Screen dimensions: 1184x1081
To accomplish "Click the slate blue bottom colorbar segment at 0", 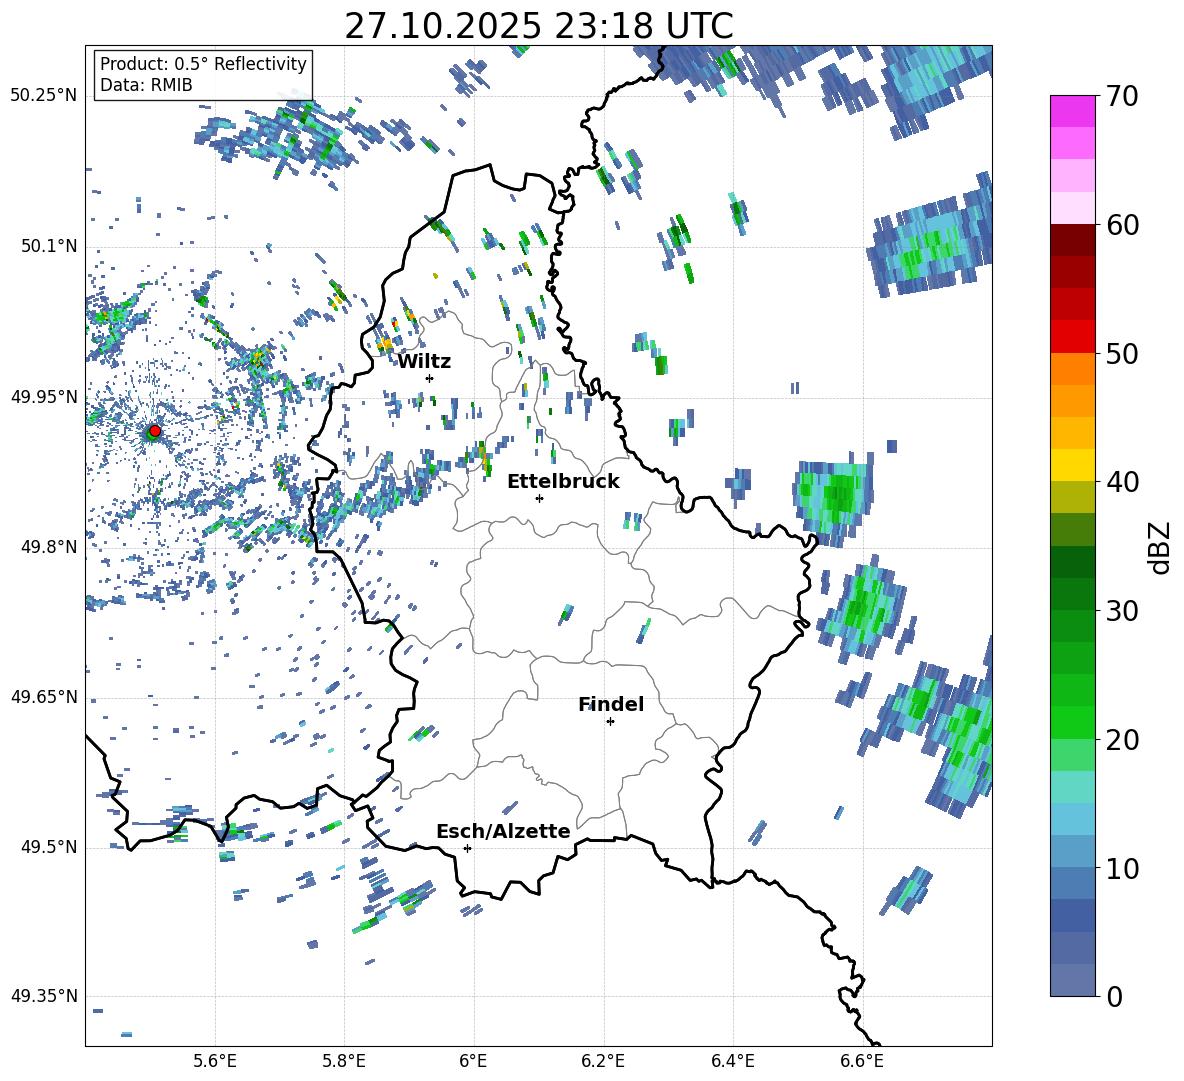I will pyautogui.click(x=1072, y=980).
